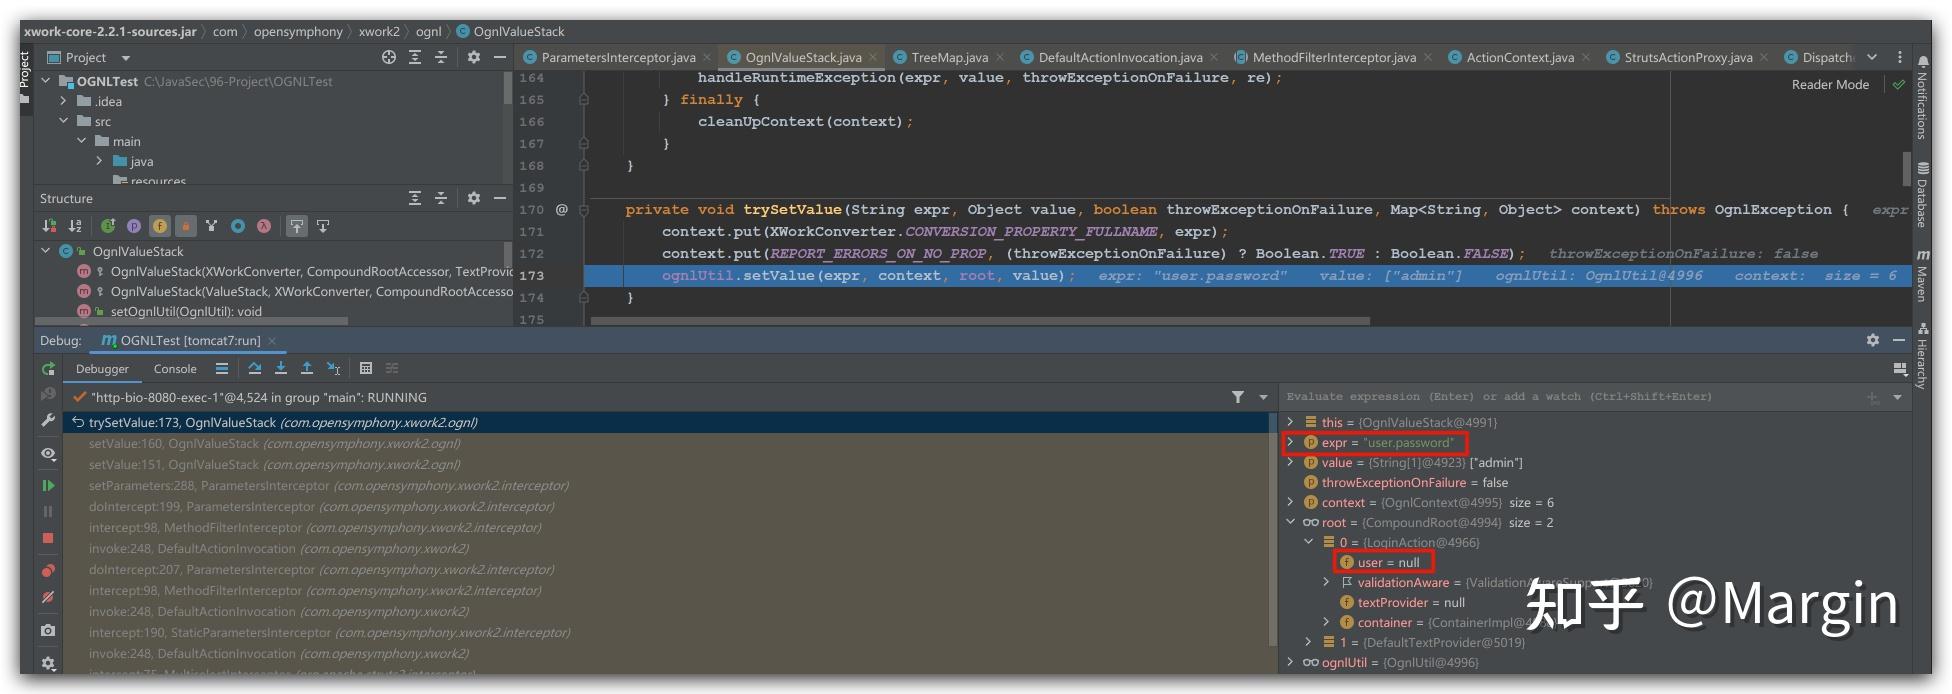Toggle show inherited members in Structure
Image resolution: width=1952 pixels, height=694 pixels.
click(108, 226)
